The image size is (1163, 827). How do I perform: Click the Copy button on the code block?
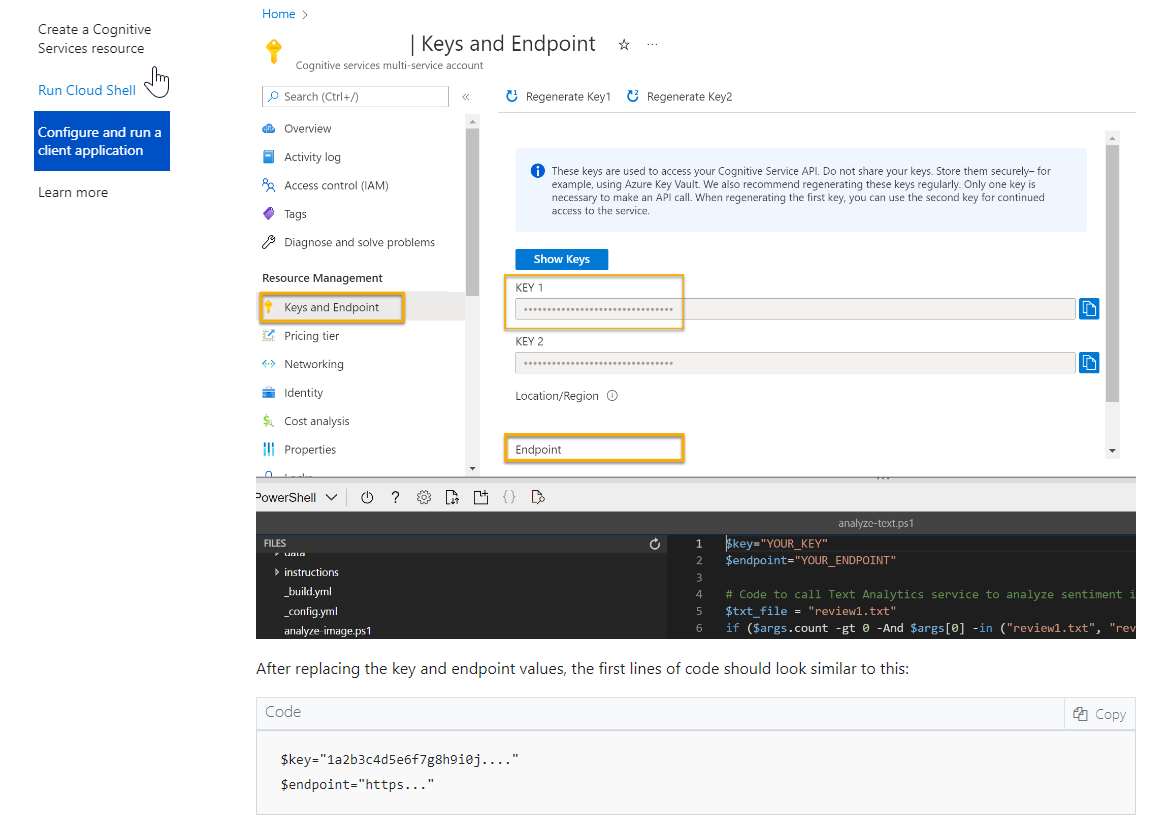(x=1100, y=713)
